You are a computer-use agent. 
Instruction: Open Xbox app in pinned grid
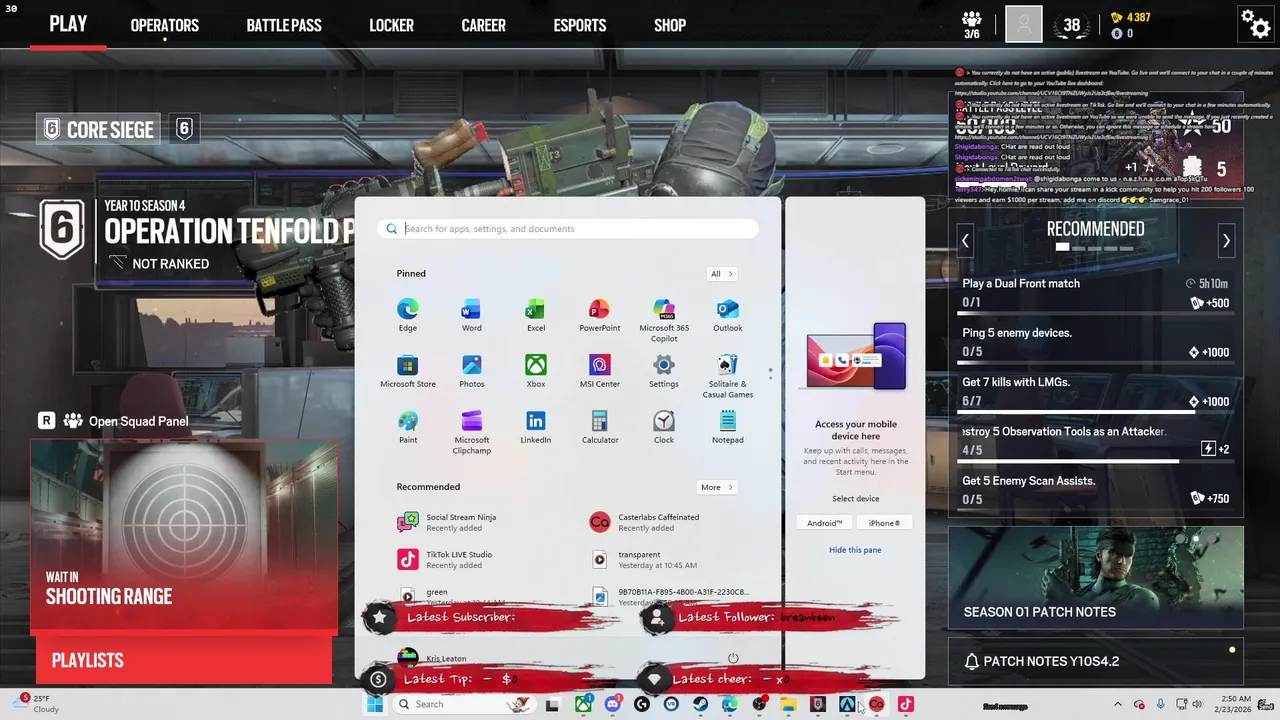tap(535, 370)
